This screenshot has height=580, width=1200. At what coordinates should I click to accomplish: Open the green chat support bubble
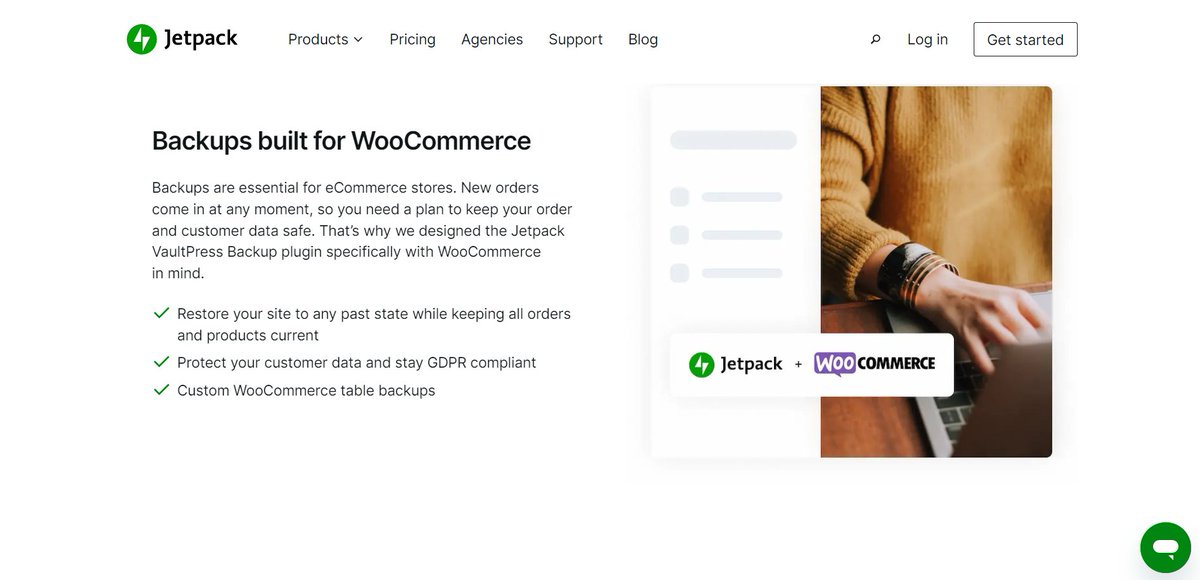click(1165, 547)
